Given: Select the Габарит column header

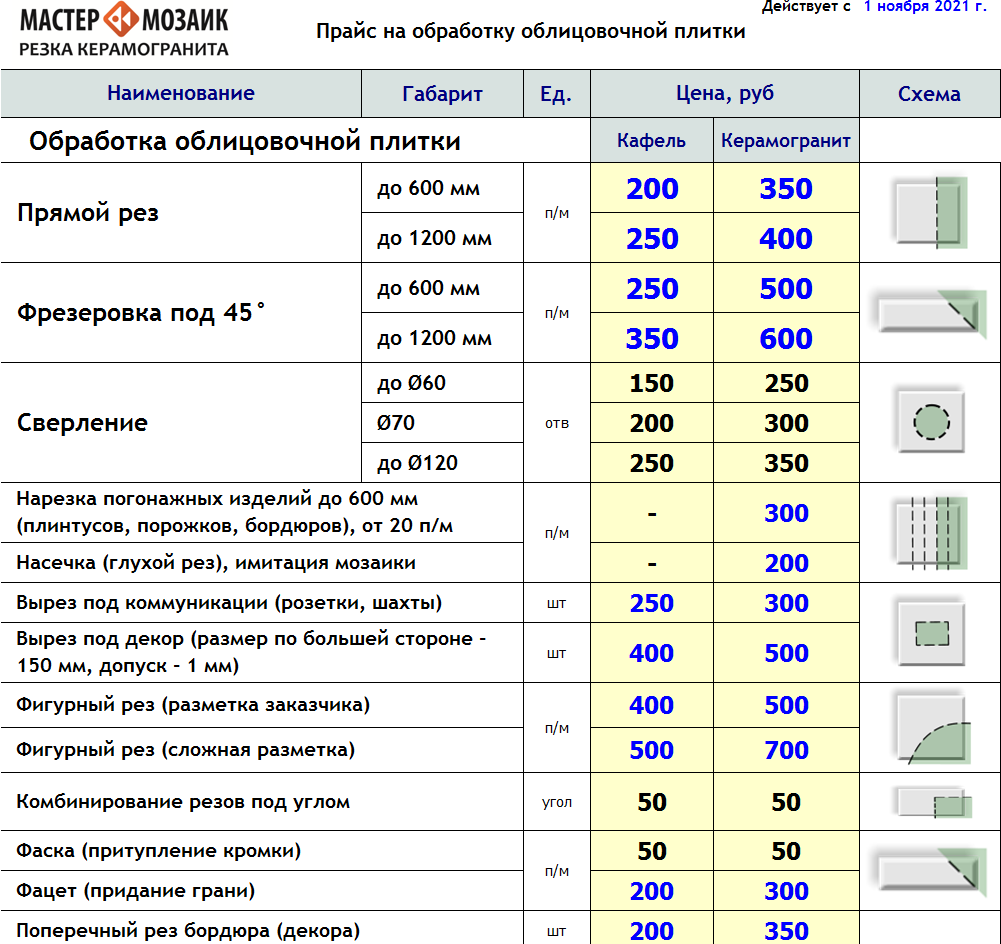Looking at the screenshot, I should pos(442,94).
